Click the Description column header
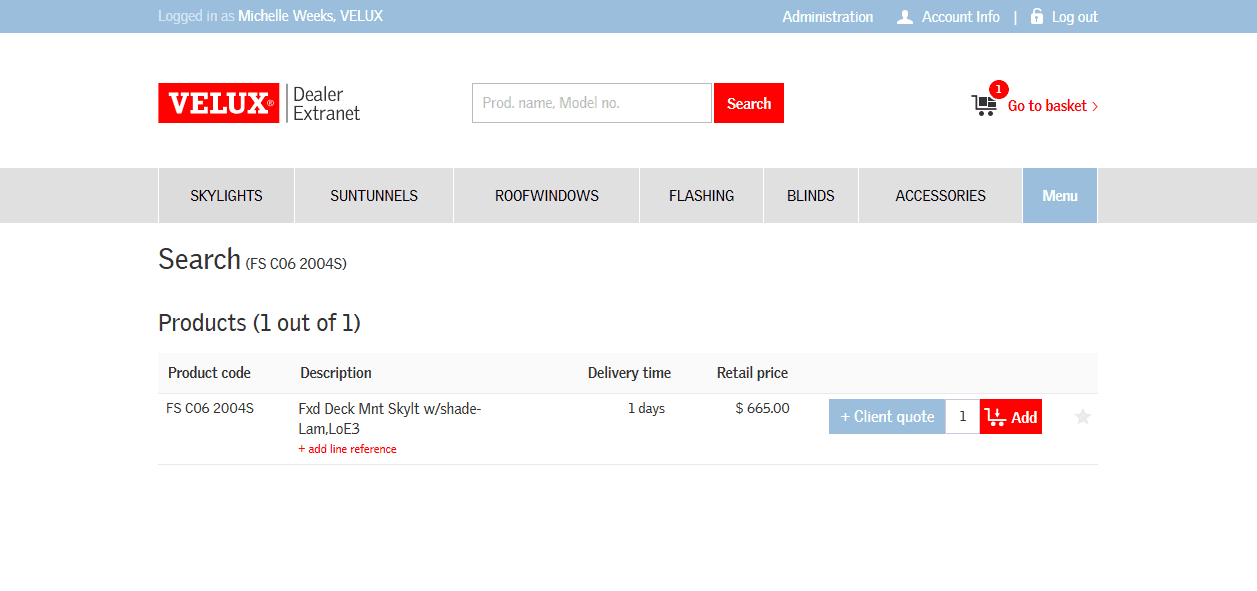1257x591 pixels. click(x=336, y=373)
